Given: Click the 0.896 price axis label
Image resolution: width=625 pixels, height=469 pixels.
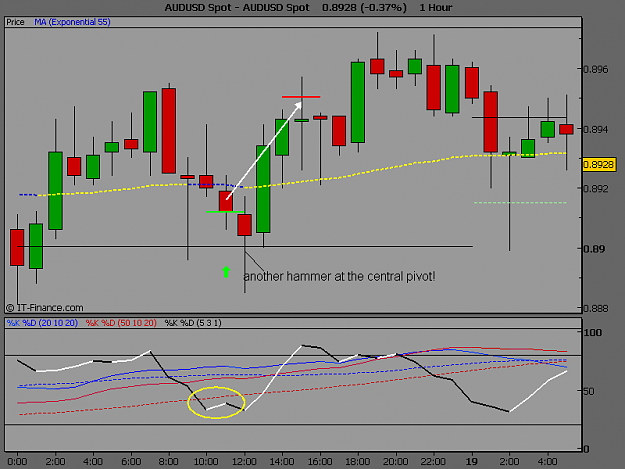Looking at the screenshot, I should pos(596,69).
